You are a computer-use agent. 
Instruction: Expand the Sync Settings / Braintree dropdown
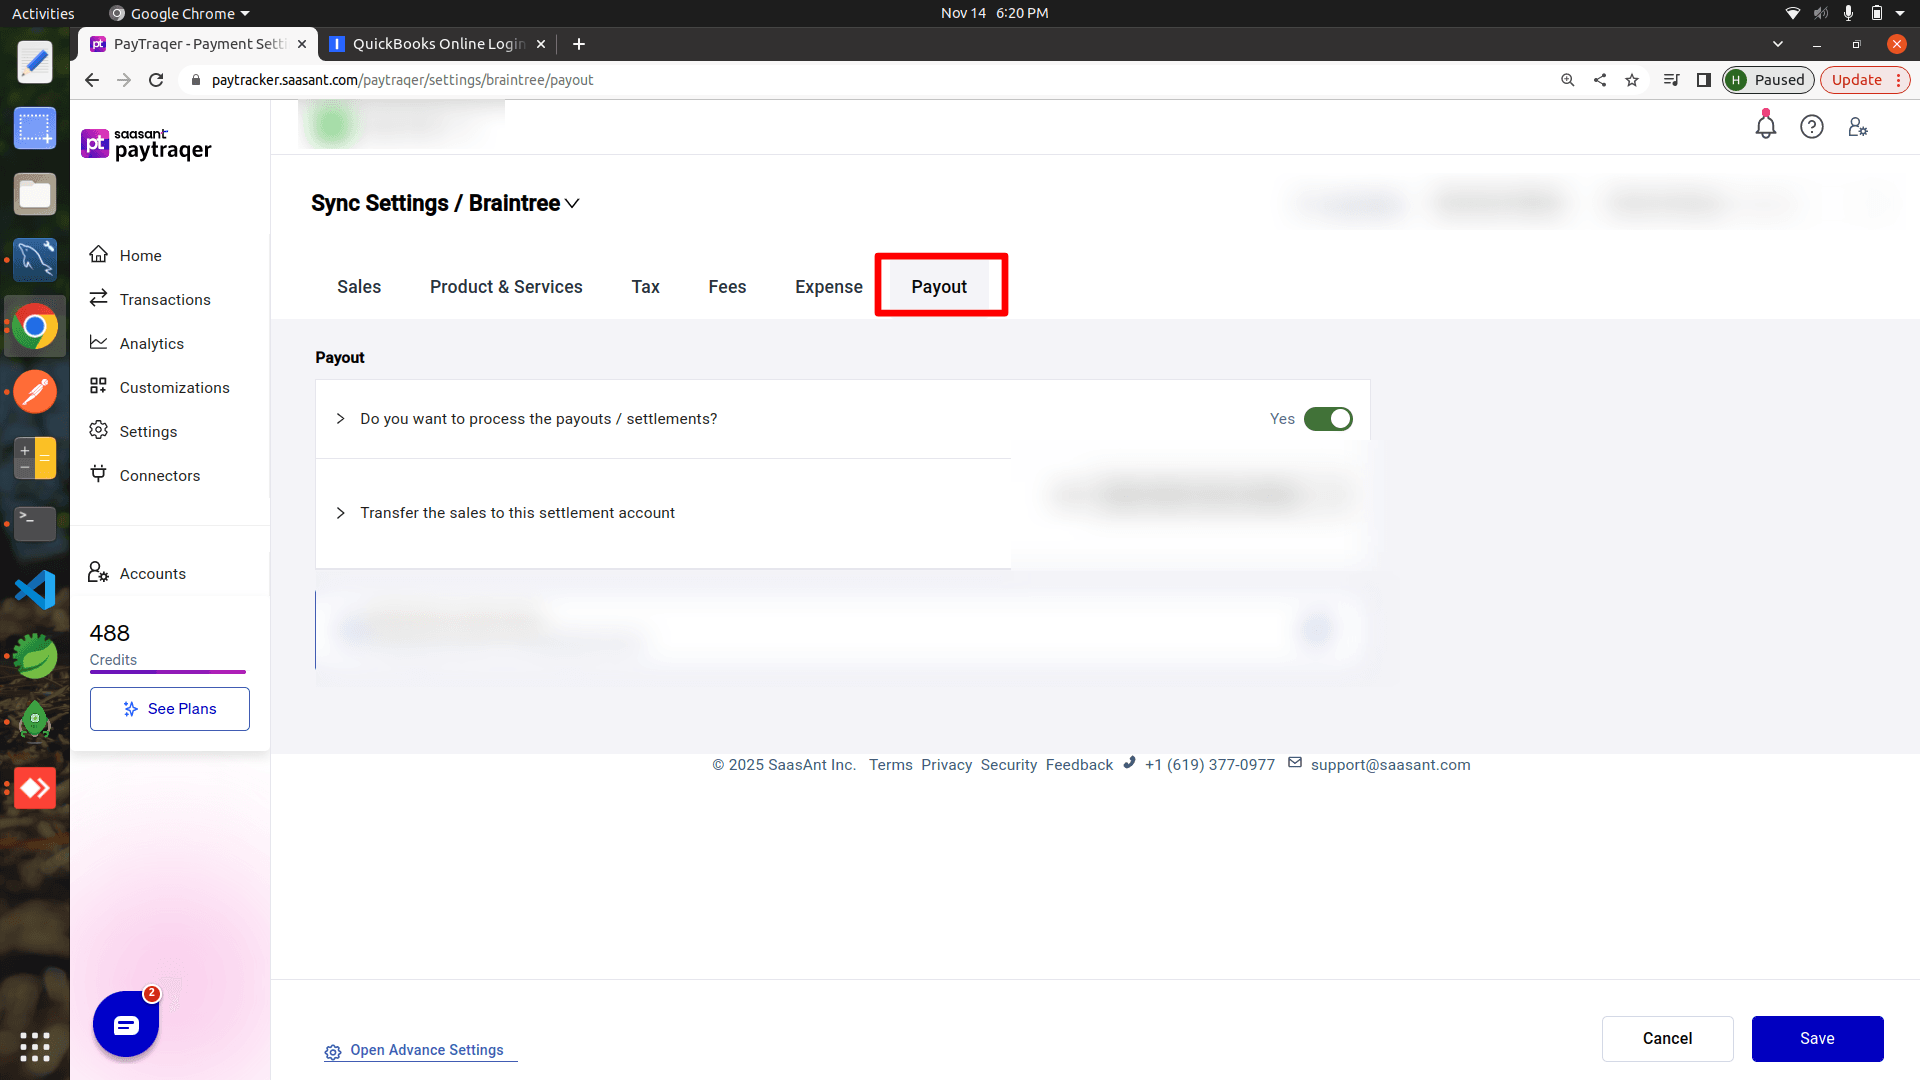pyautogui.click(x=573, y=203)
